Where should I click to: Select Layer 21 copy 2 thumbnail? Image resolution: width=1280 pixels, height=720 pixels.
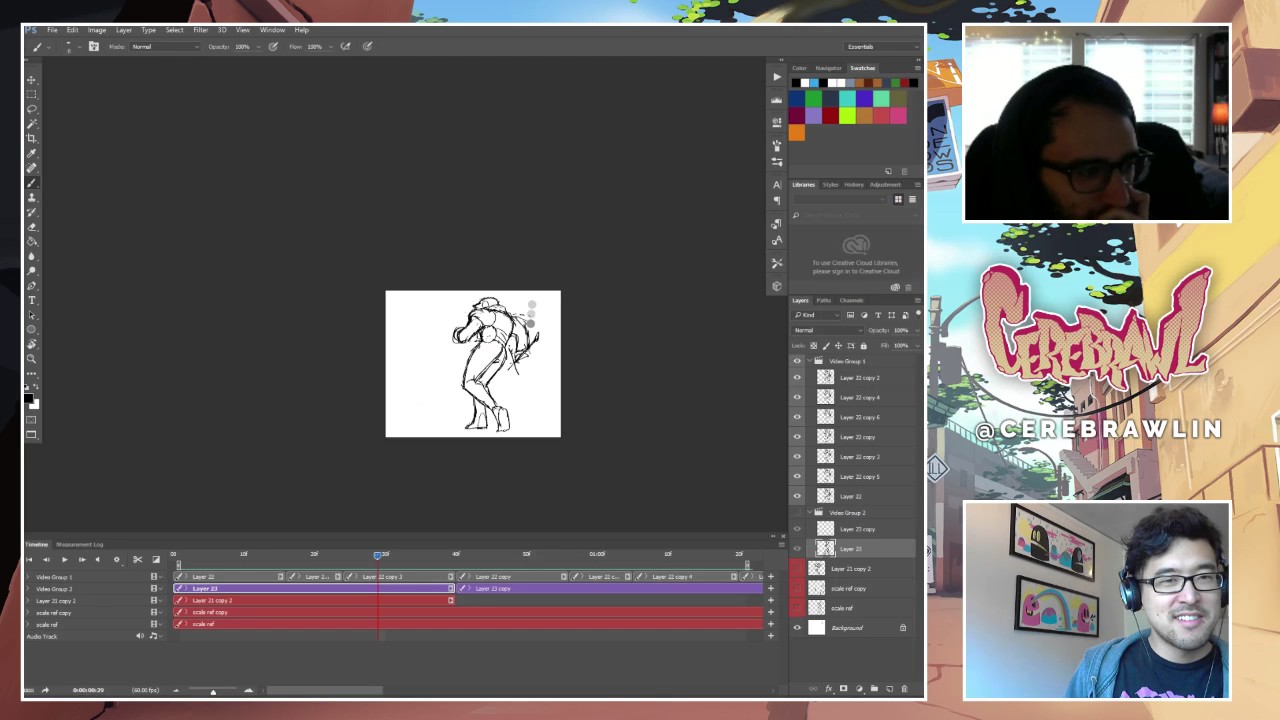click(x=817, y=569)
